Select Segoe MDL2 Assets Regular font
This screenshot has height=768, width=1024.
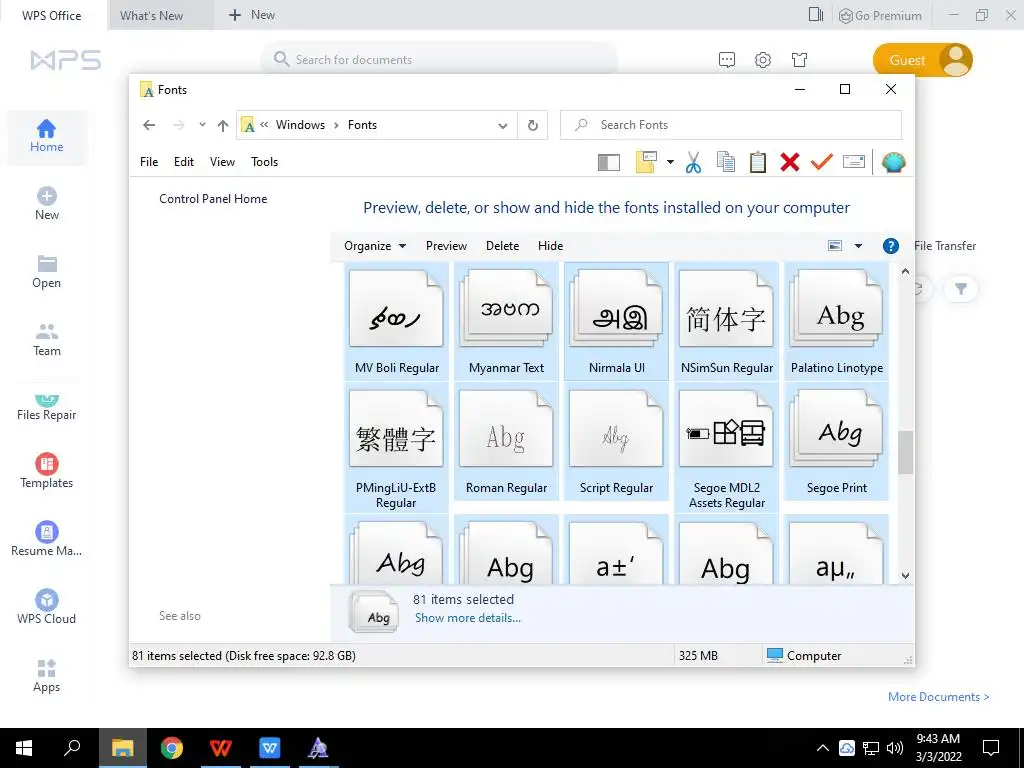[726, 448]
